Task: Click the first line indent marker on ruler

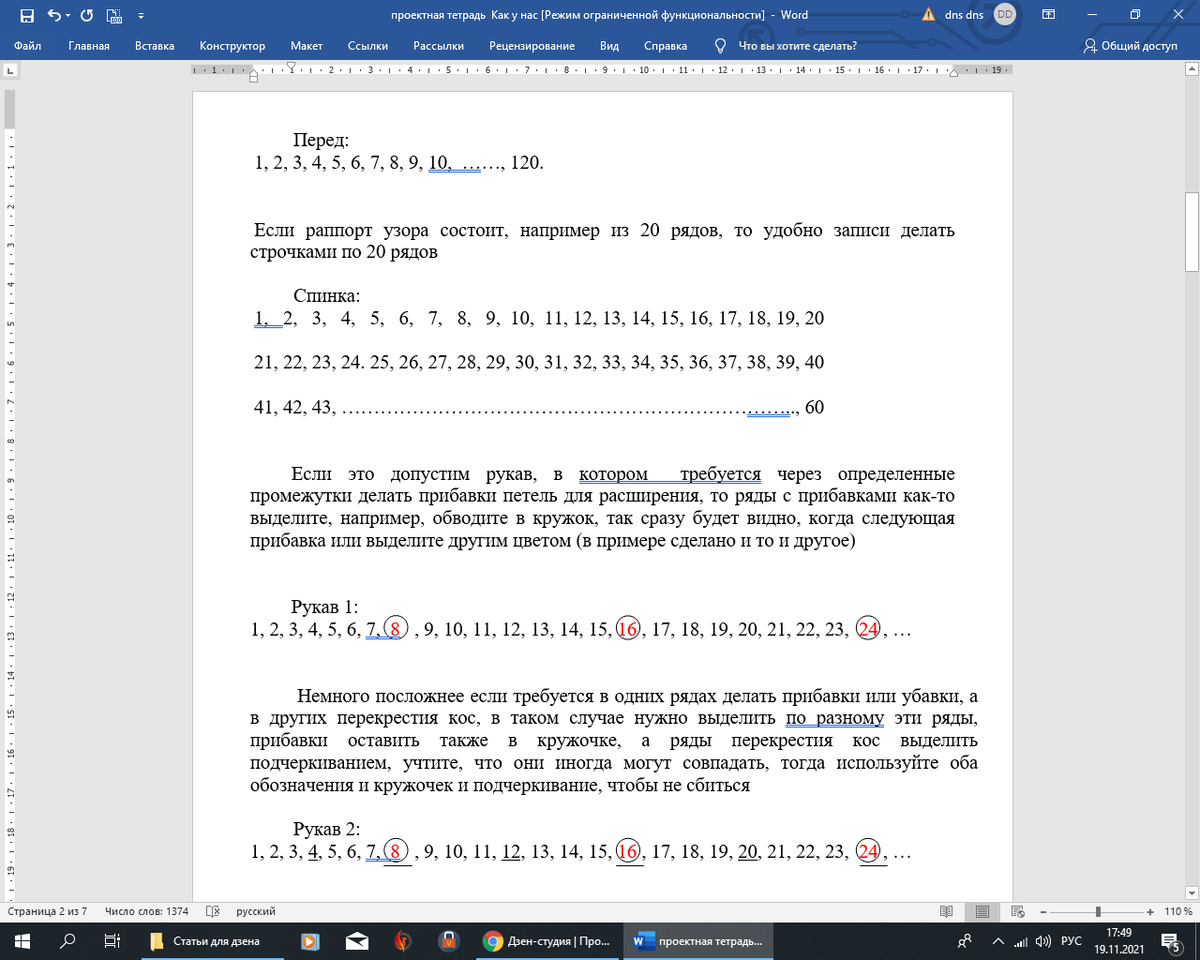Action: coord(290,67)
